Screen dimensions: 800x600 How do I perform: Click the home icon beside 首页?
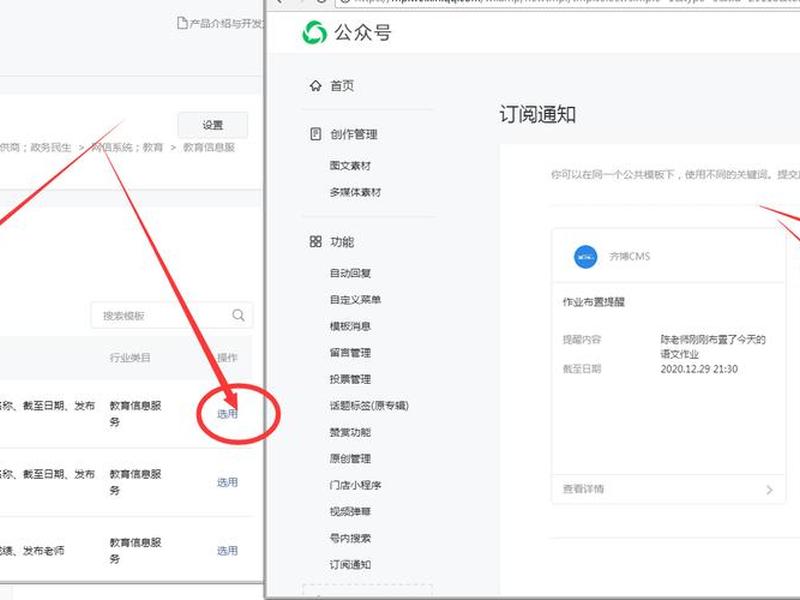[315, 86]
